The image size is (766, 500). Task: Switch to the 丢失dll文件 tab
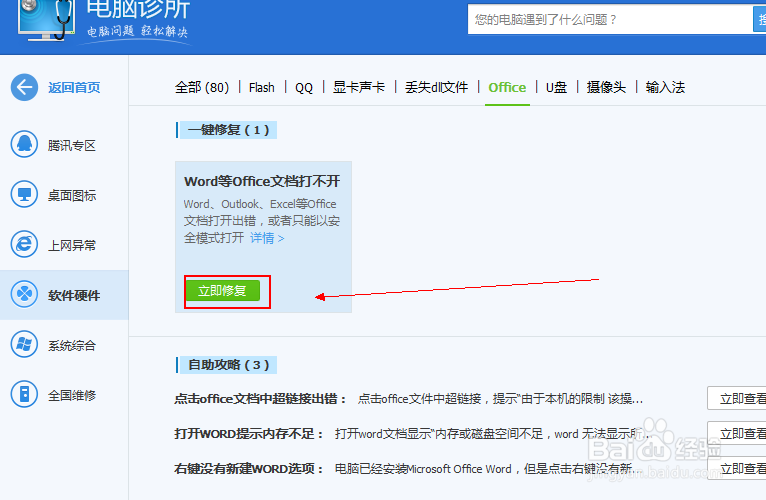coord(436,87)
